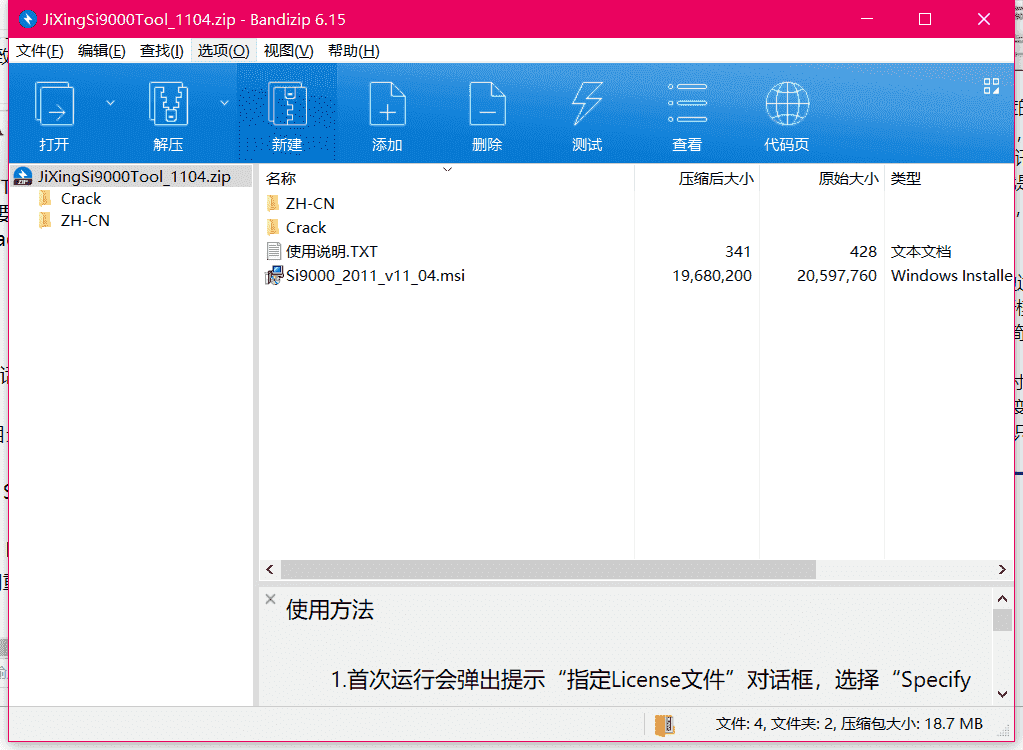Select the Crack folder in file list
This screenshot has width=1023, height=750.
[306, 228]
